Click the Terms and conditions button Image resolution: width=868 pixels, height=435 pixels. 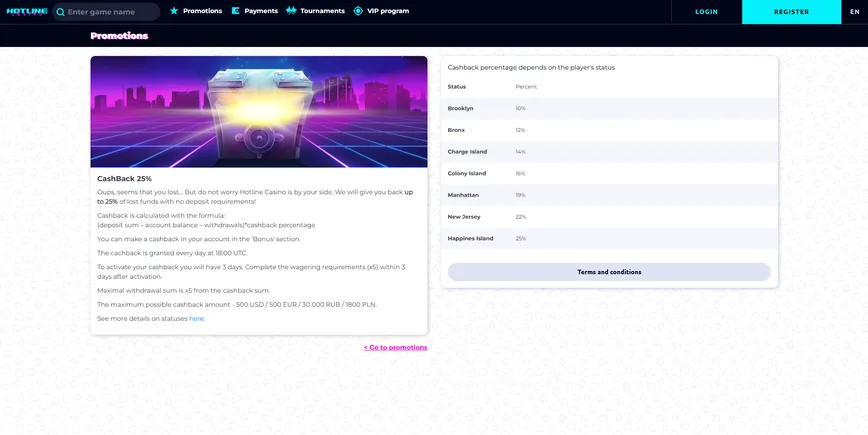click(x=609, y=272)
